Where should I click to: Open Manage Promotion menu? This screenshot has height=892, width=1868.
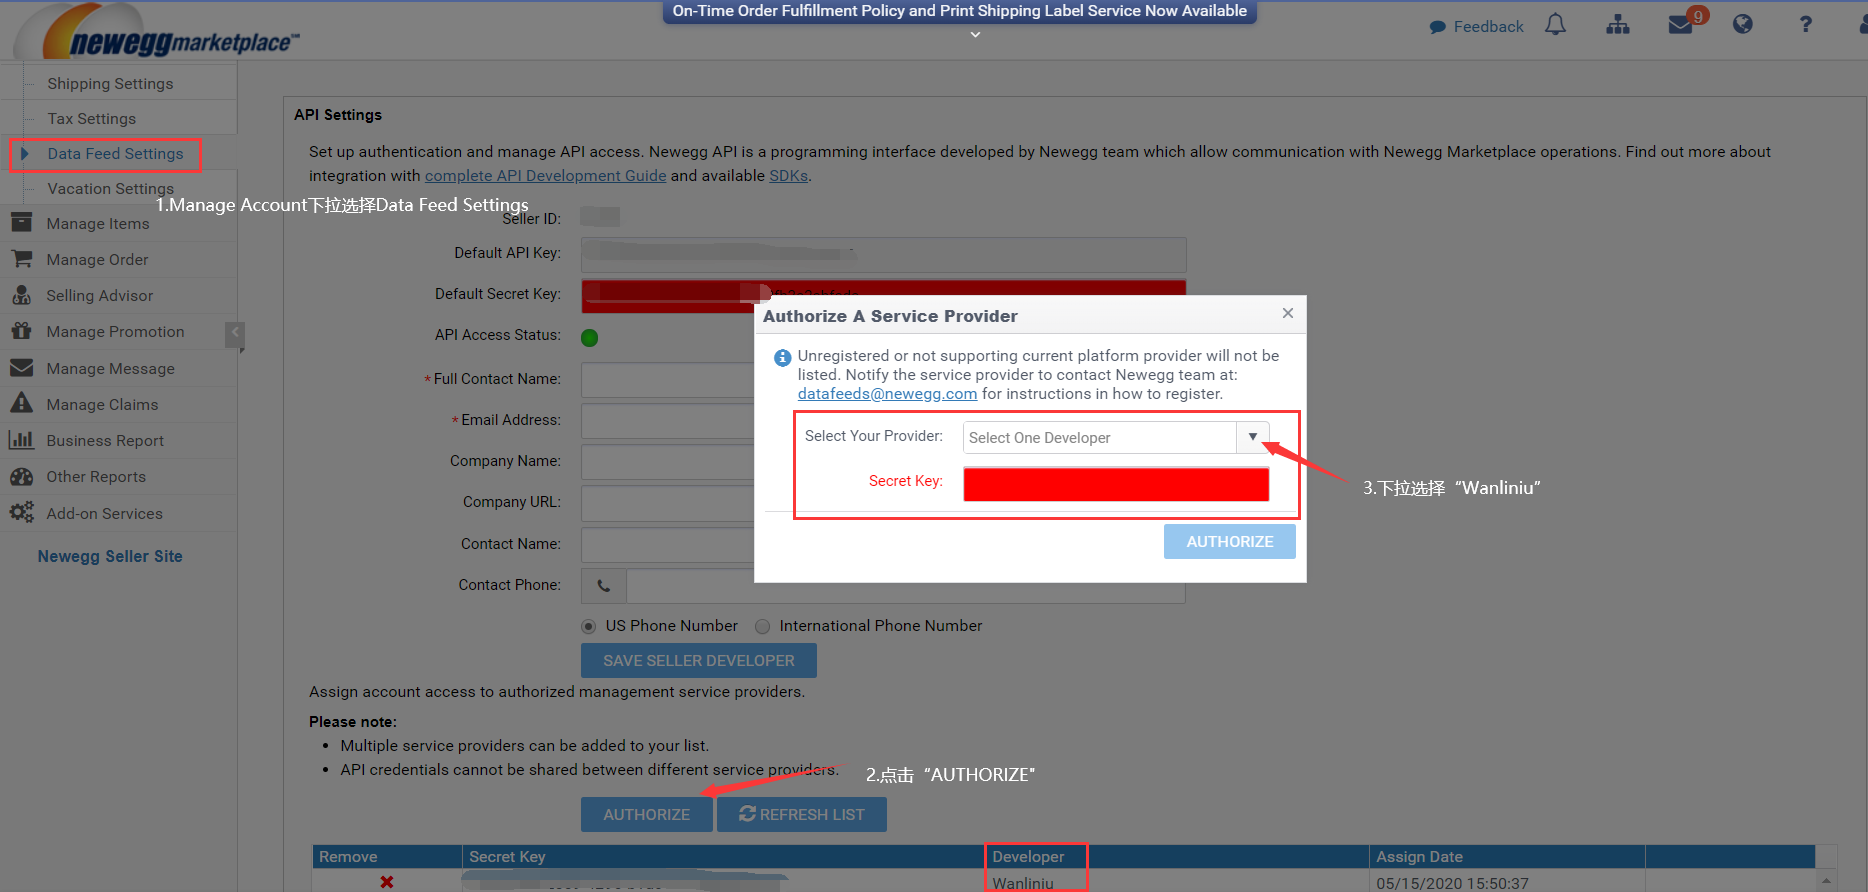(115, 332)
